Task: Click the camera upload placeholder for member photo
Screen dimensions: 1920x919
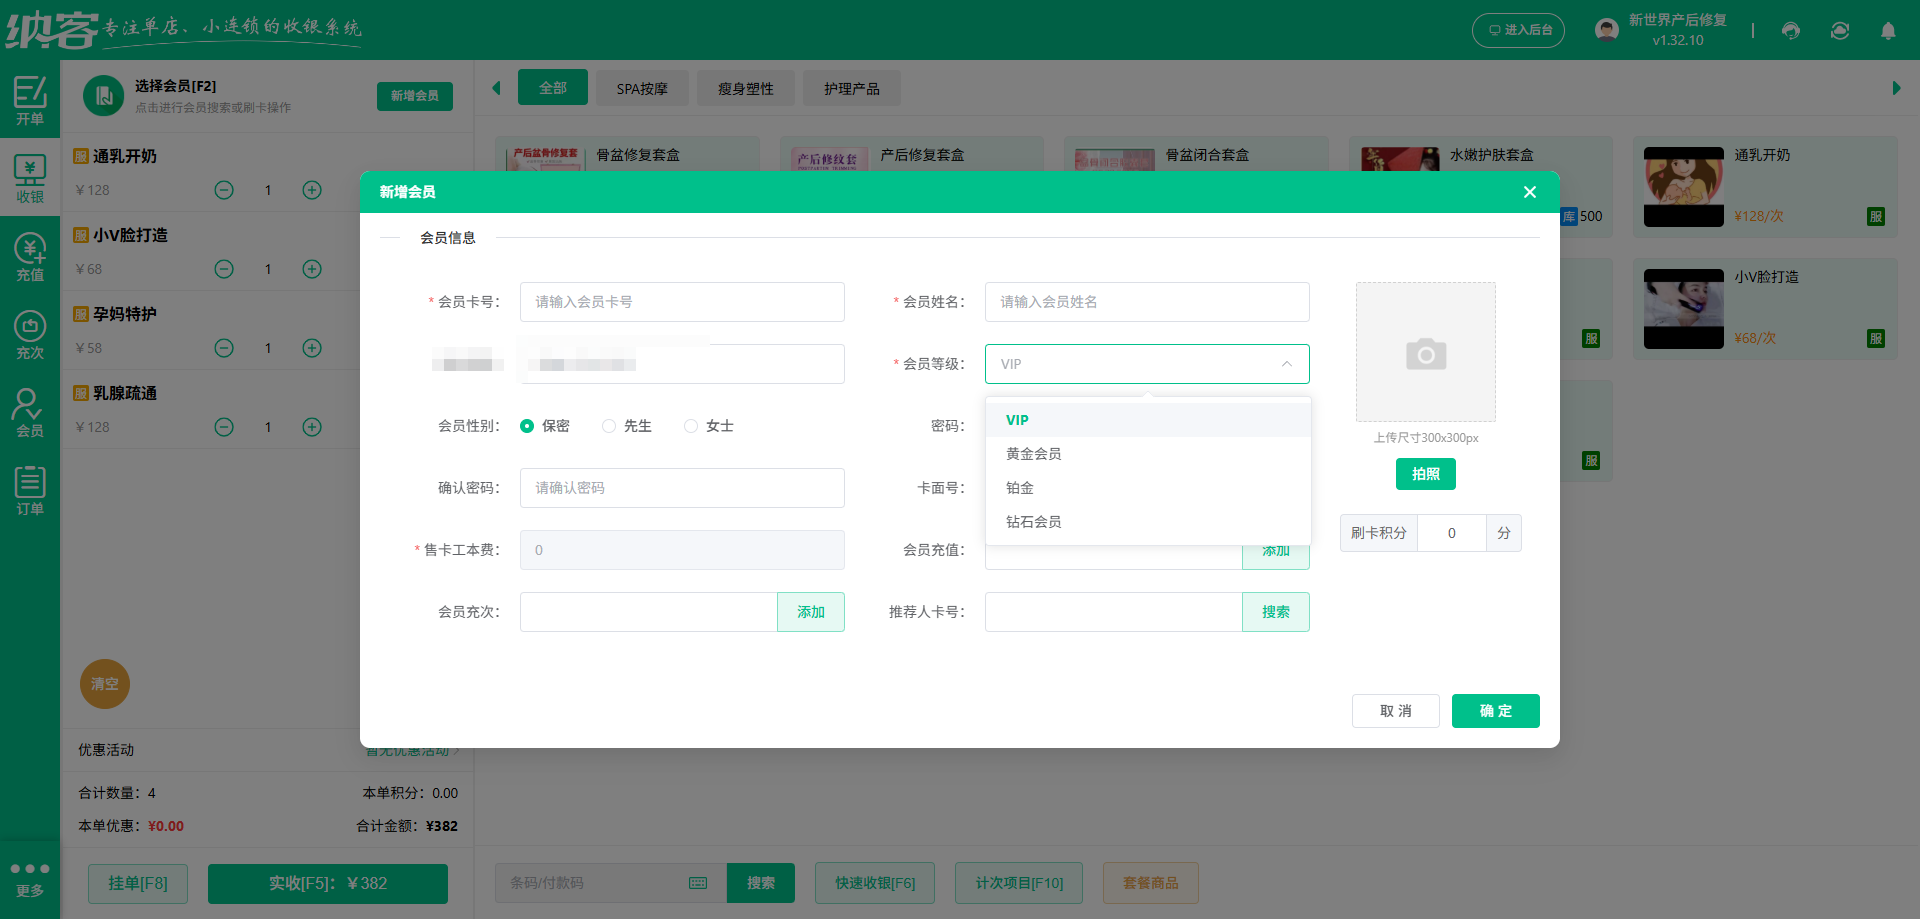Action: tap(1425, 352)
